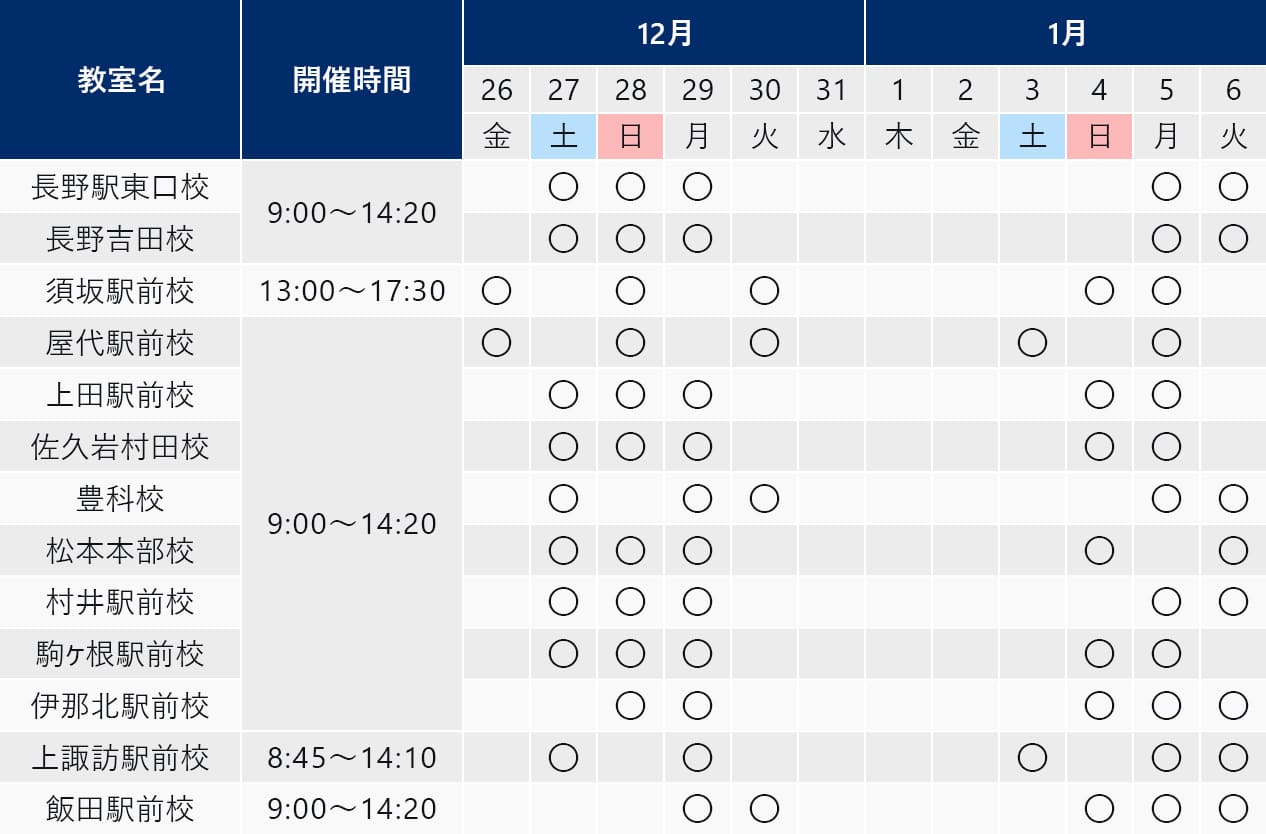1266x834 pixels.
Task: Click 長野駅東口校 circle on December 27
Action: [x=564, y=187]
